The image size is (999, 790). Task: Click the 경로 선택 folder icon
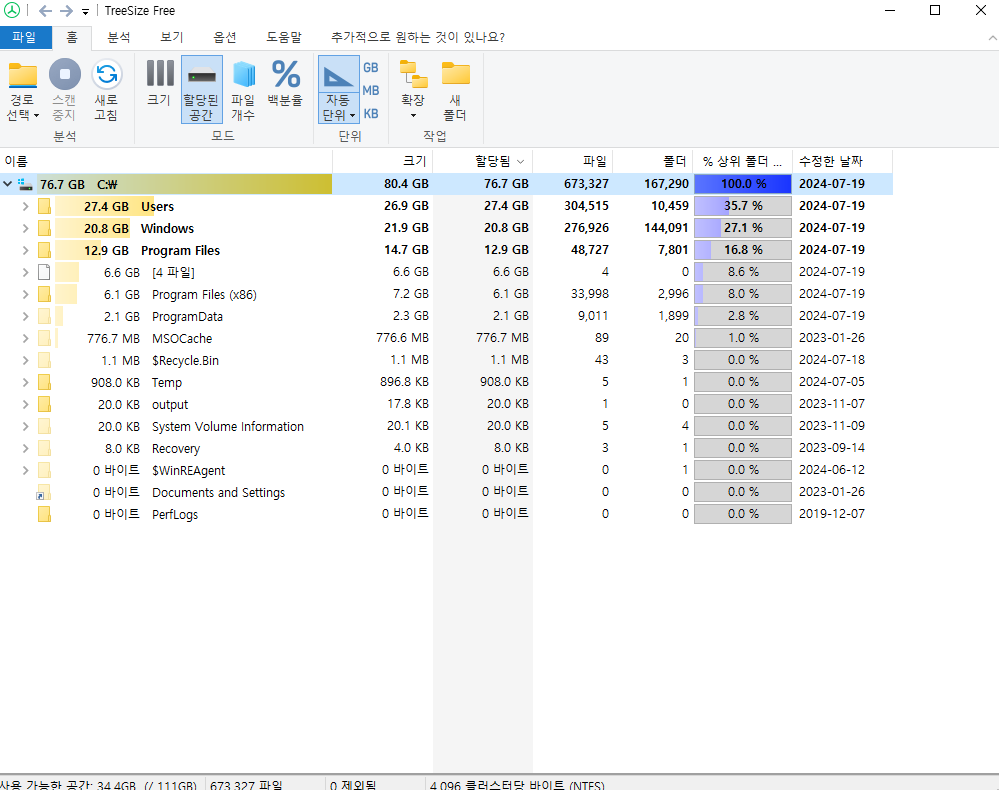[22, 75]
